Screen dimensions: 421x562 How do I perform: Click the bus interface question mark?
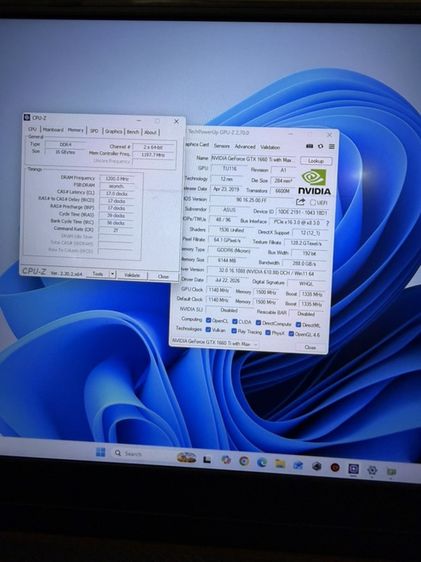327,223
